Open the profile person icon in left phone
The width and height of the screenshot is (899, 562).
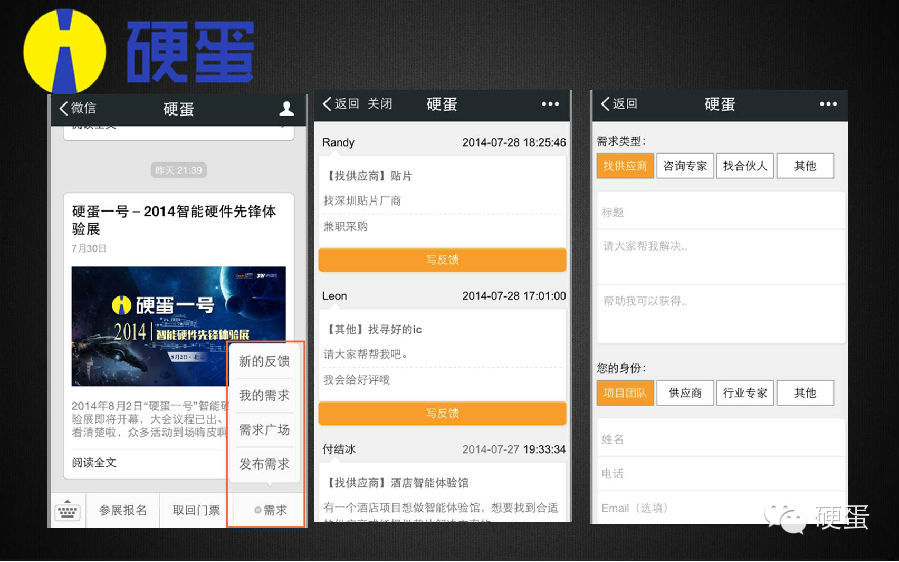[x=286, y=108]
